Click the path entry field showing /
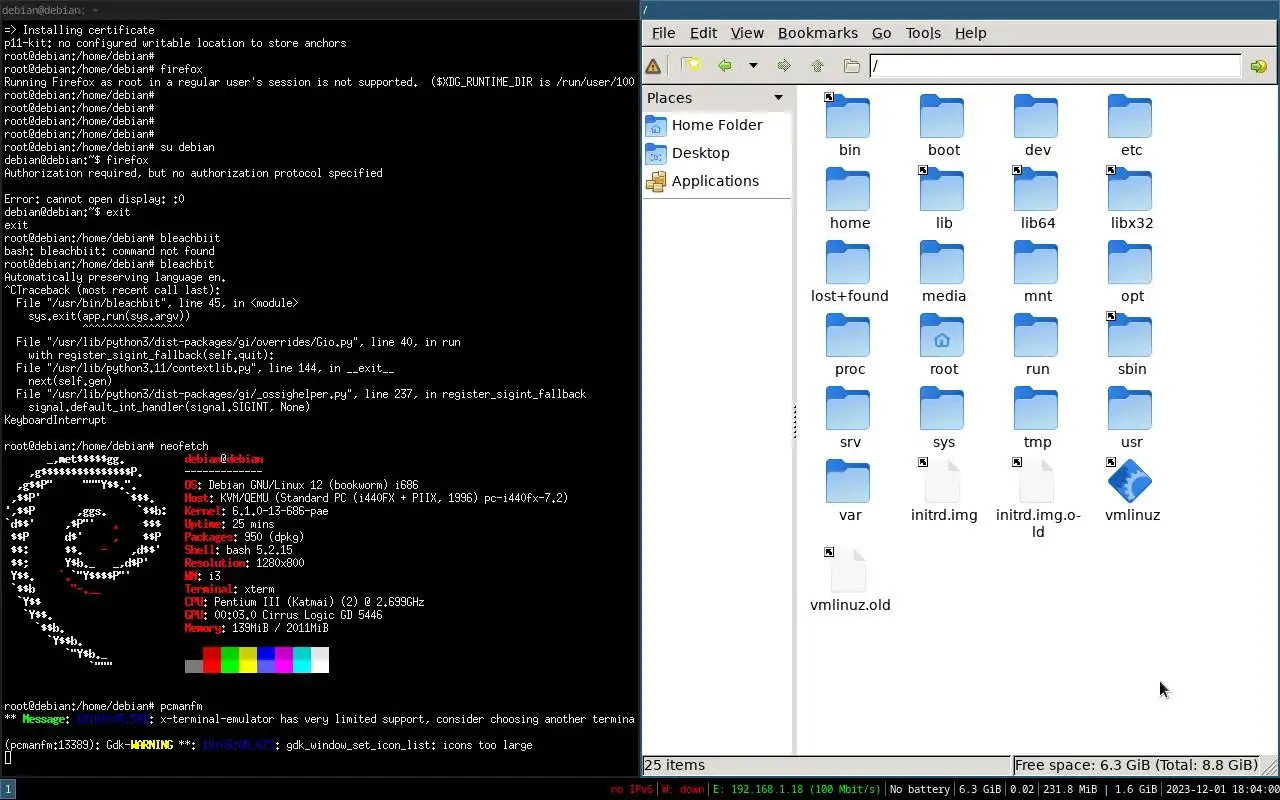 pos(1055,66)
